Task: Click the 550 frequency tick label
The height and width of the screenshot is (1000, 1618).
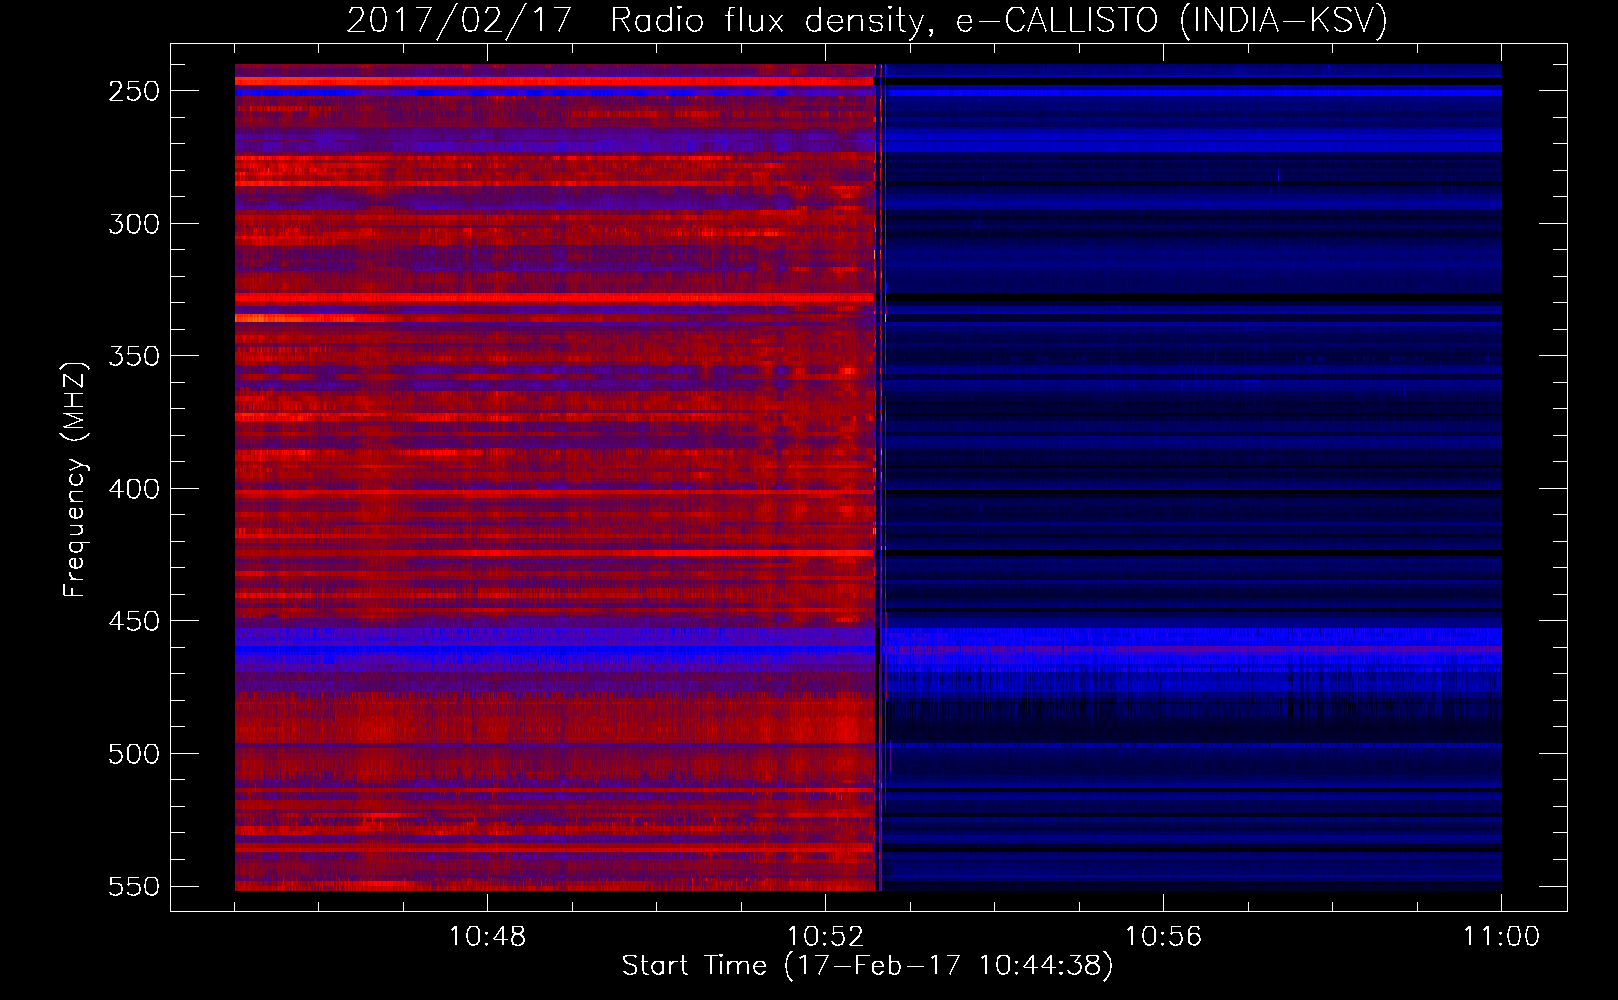Action: 134,887
